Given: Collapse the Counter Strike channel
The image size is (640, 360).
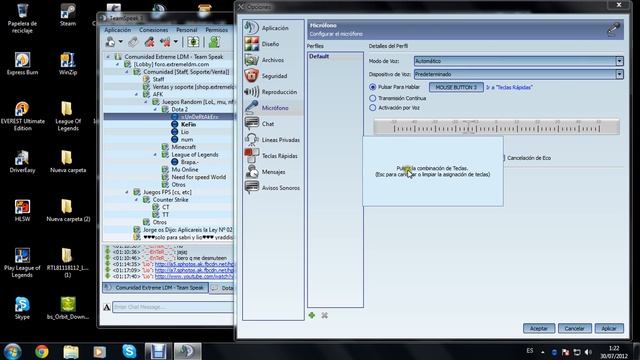Looking at the screenshot, I should click(x=136, y=200).
